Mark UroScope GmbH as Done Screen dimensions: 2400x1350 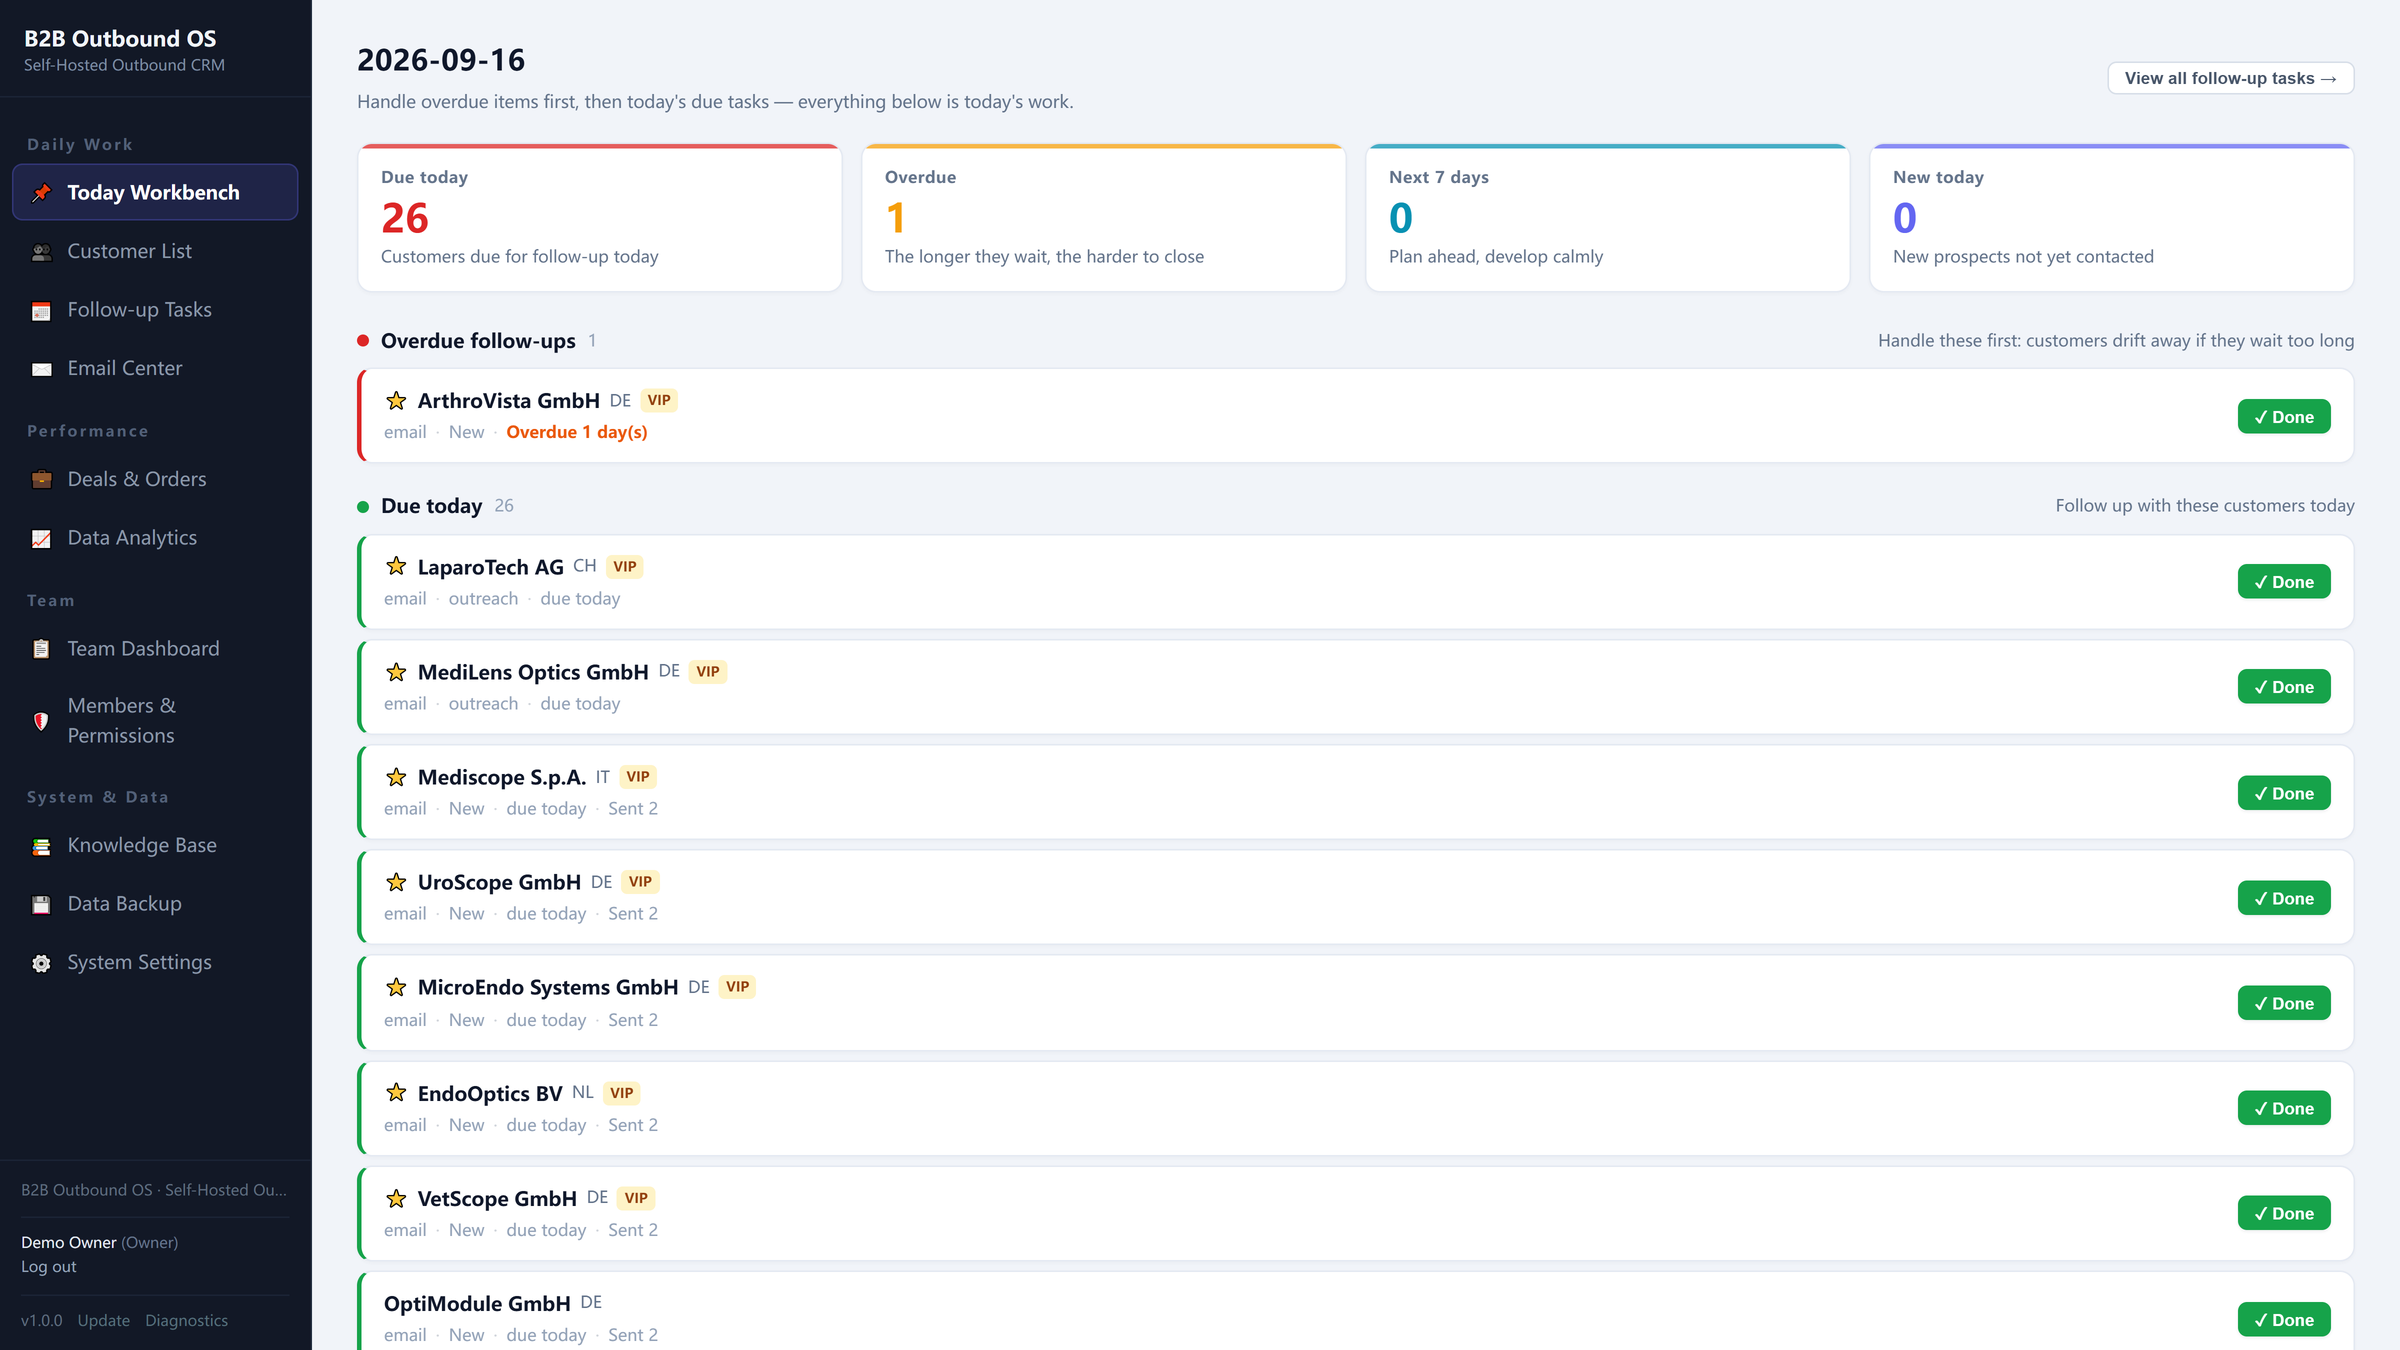coord(2284,898)
